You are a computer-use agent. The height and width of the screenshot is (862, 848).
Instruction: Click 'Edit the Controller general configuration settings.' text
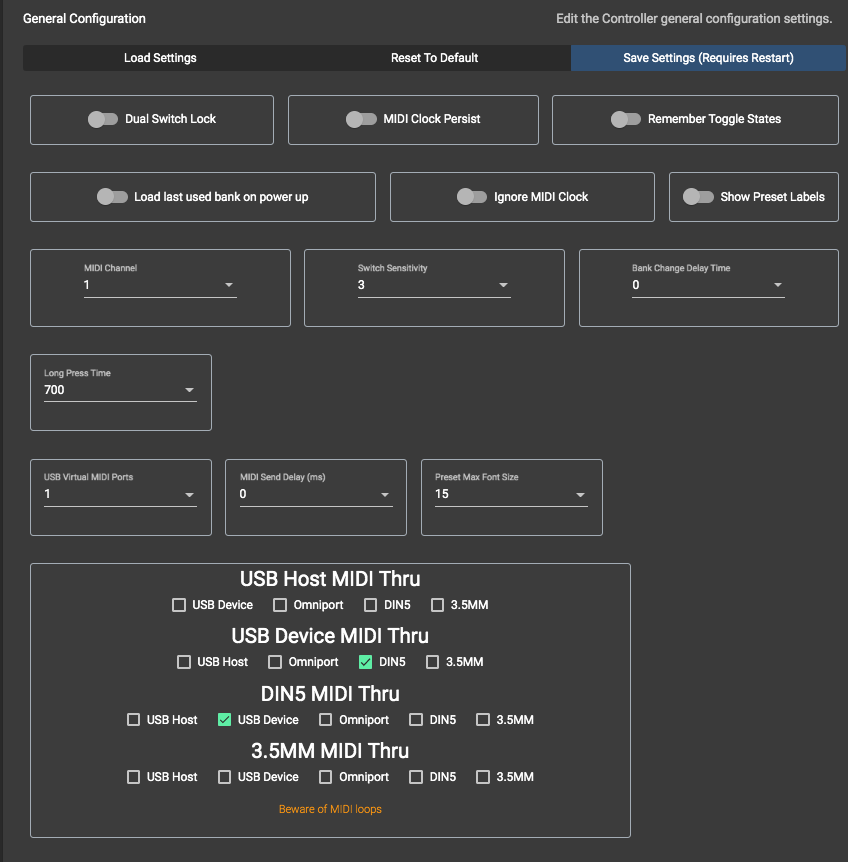[x=694, y=19]
